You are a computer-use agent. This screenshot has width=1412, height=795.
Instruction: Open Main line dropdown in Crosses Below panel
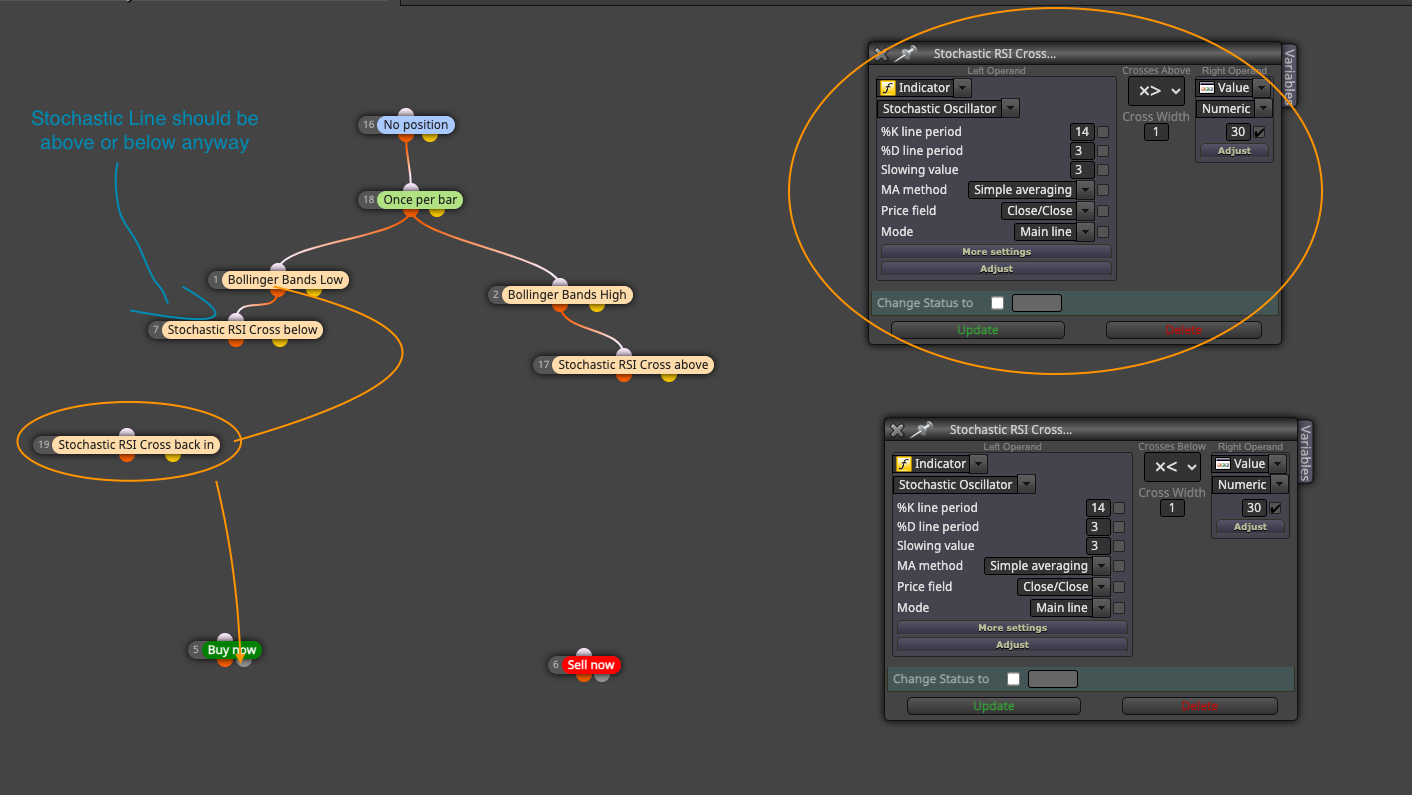(x=1101, y=608)
